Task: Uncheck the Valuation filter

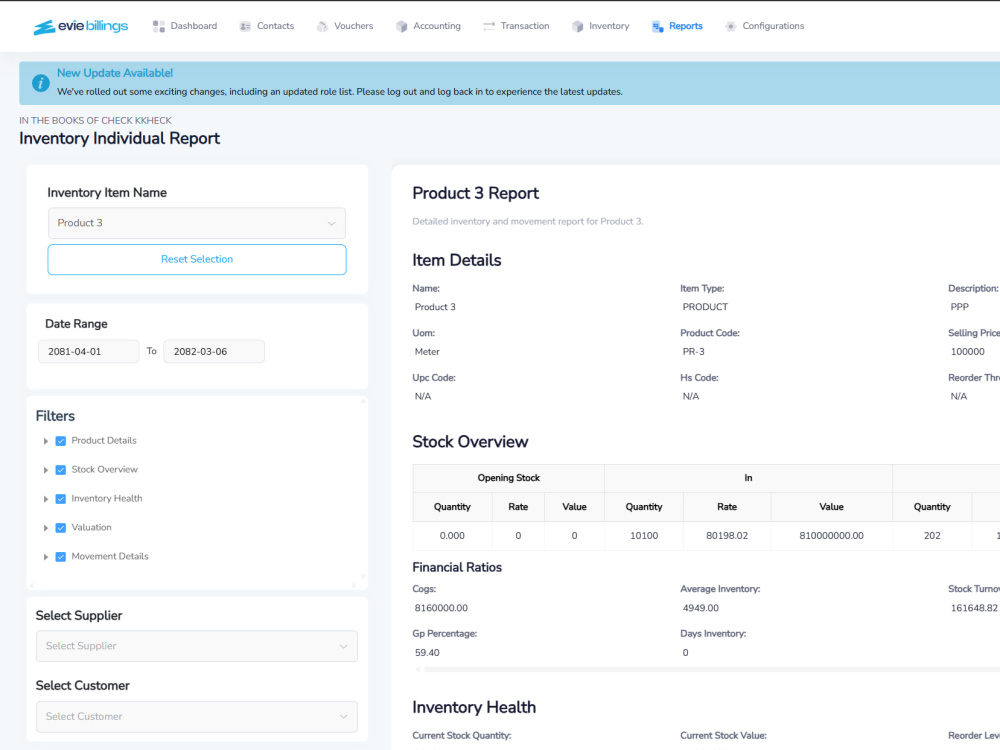Action: coord(61,528)
